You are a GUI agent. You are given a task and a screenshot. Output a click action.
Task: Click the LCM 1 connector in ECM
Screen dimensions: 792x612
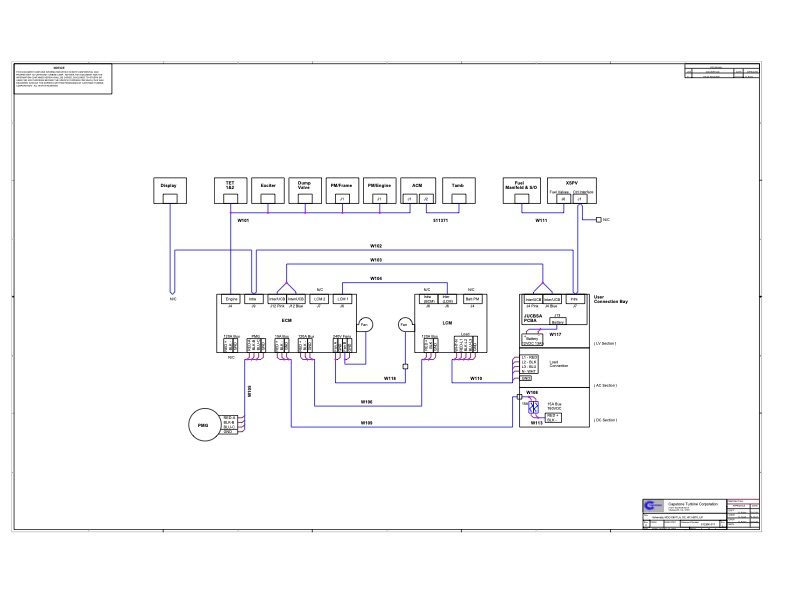tap(342, 299)
